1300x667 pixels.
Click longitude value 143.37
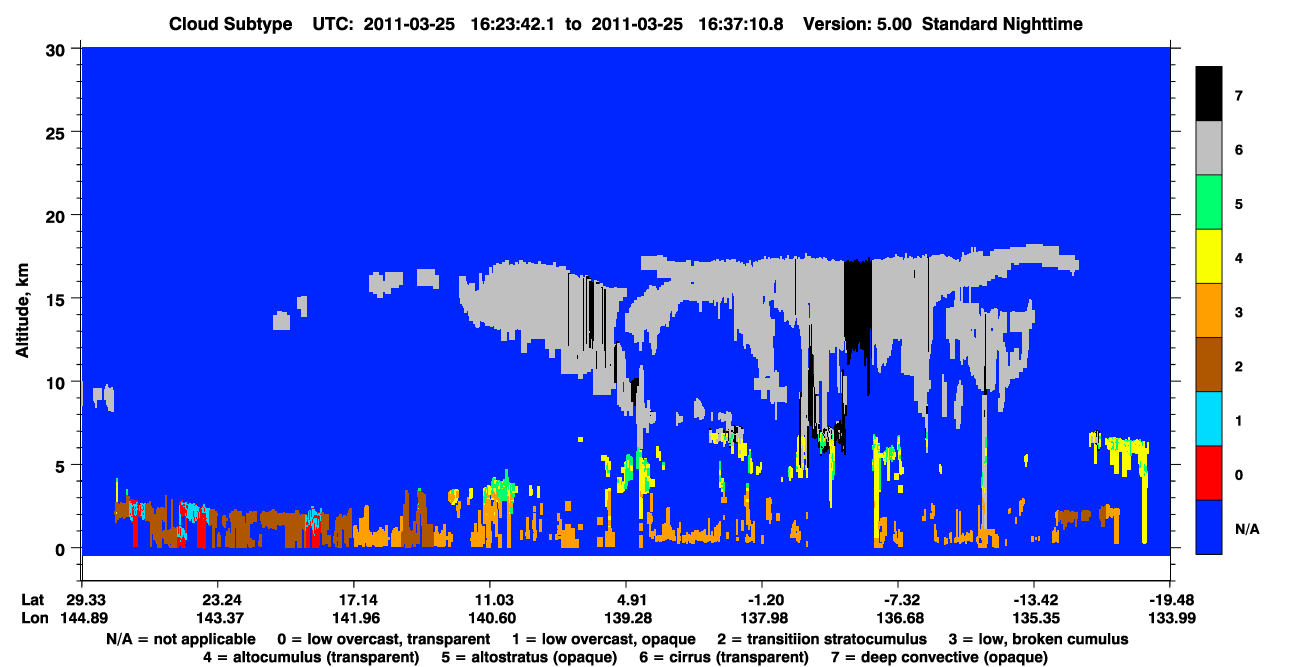tap(217, 617)
